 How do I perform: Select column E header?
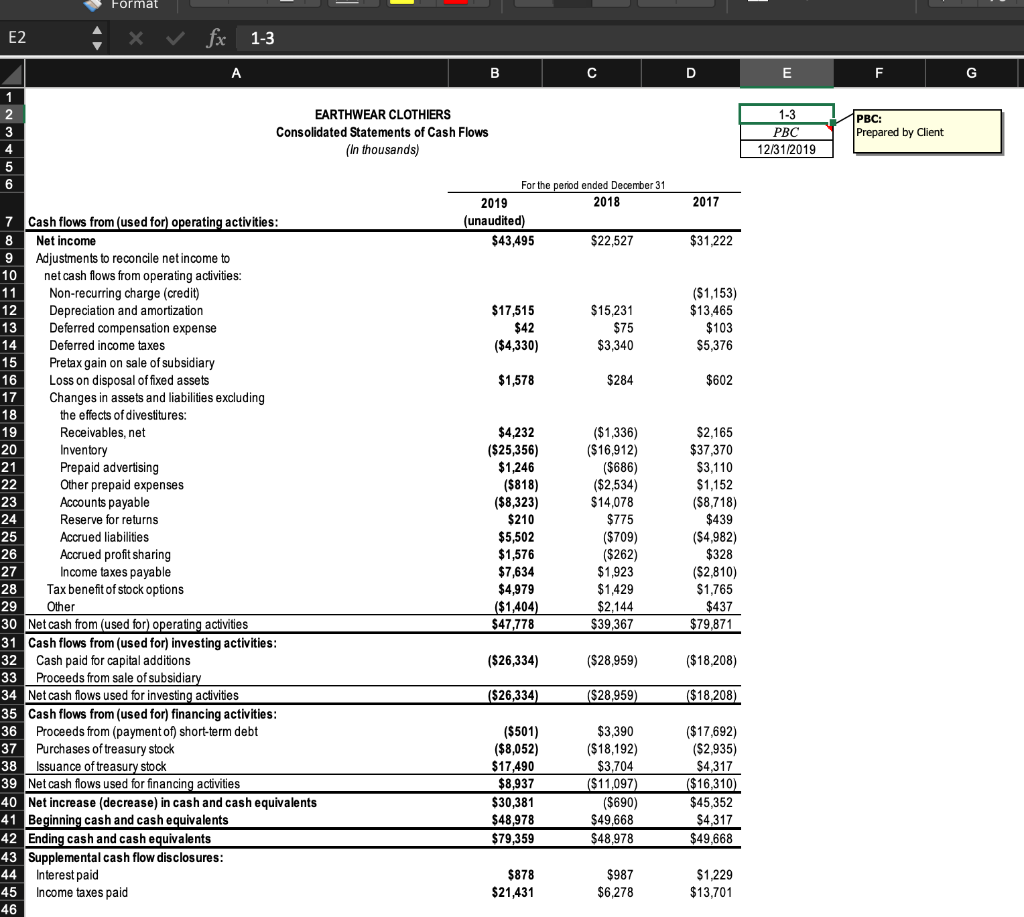click(x=787, y=73)
